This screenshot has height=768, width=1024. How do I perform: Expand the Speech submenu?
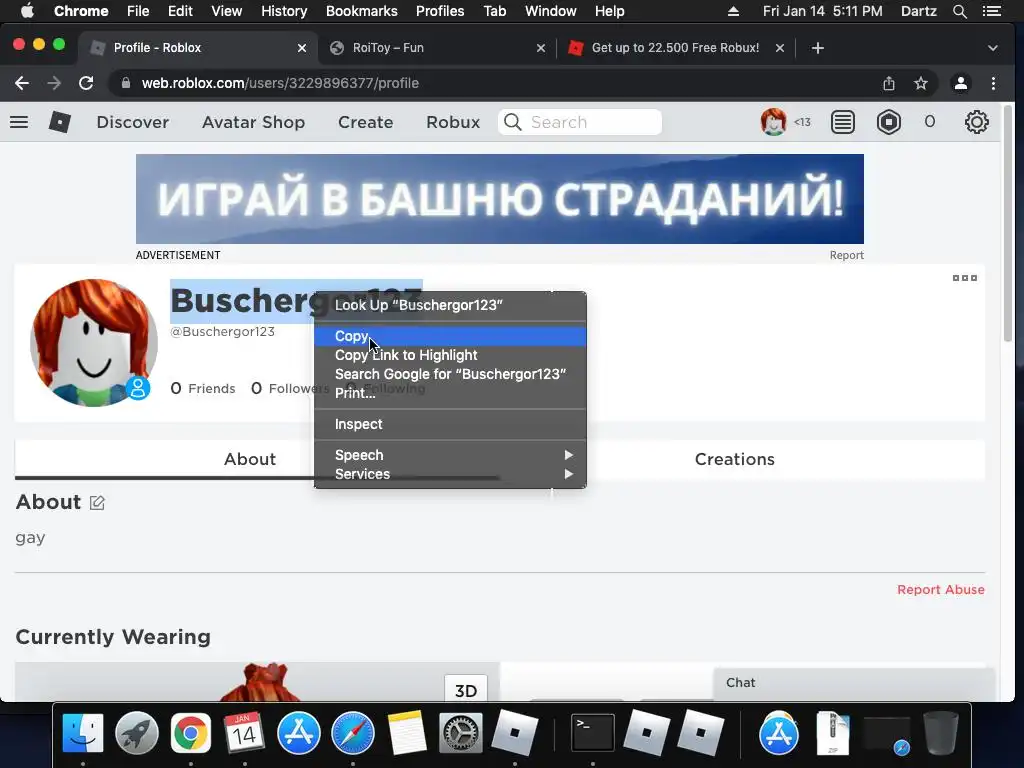pos(450,455)
